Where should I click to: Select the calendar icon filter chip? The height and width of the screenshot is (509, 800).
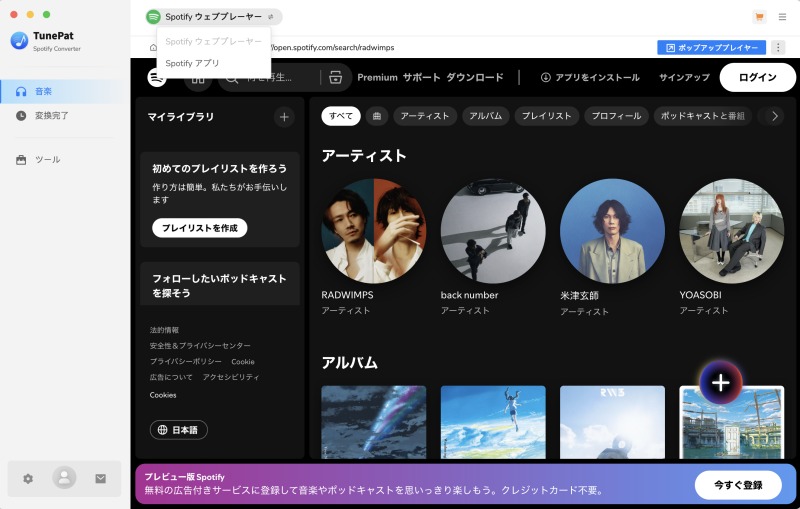pyautogui.click(x=377, y=116)
